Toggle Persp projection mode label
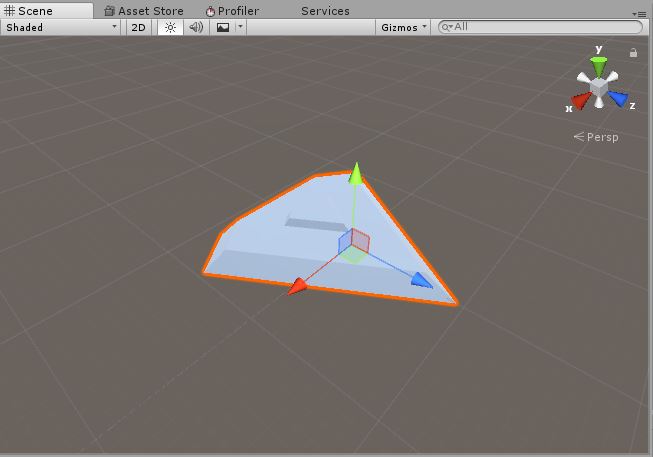Image resolution: width=653 pixels, height=457 pixels. coord(596,137)
